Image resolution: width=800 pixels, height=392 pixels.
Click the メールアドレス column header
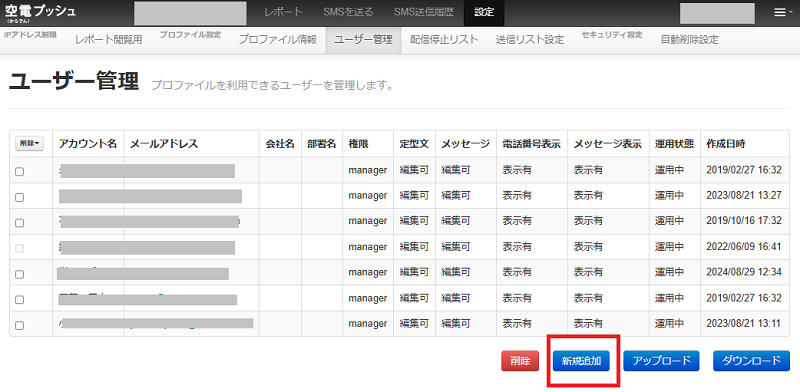point(163,144)
